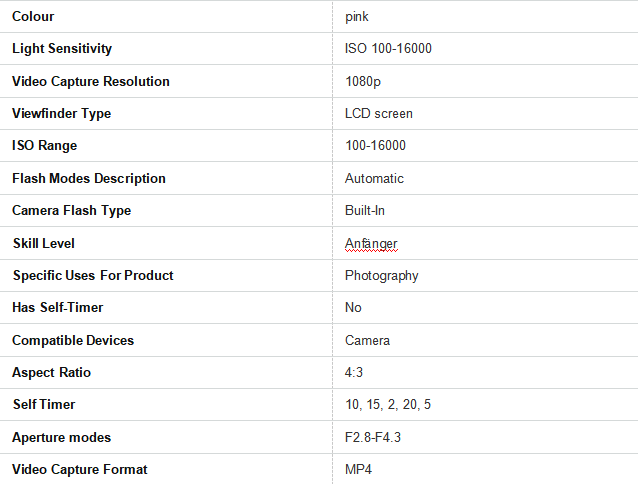Select the 'Automatic' flash mode value

click(x=374, y=178)
